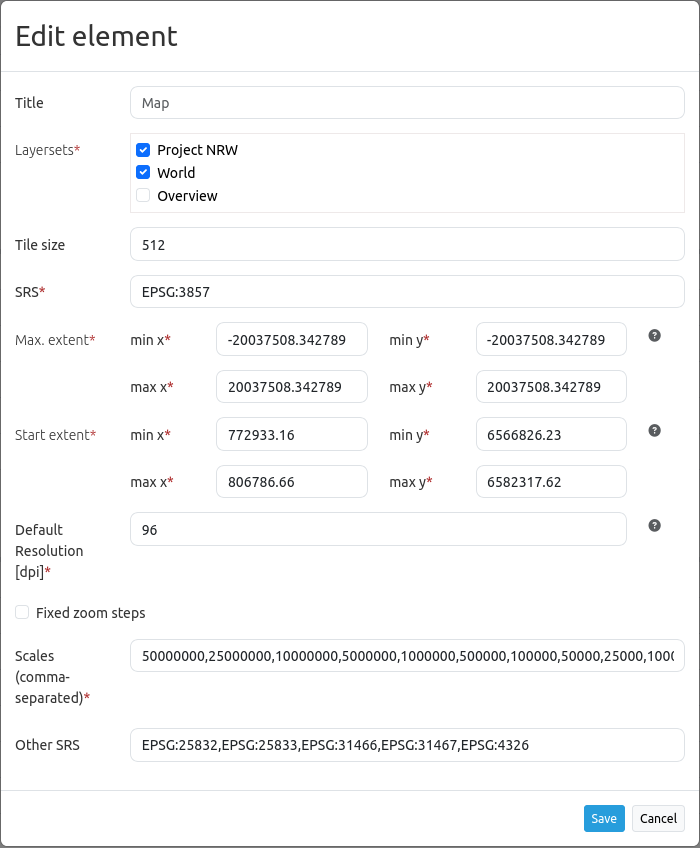
Task: Uncheck the Project NRW layerset
Action: [143, 150]
